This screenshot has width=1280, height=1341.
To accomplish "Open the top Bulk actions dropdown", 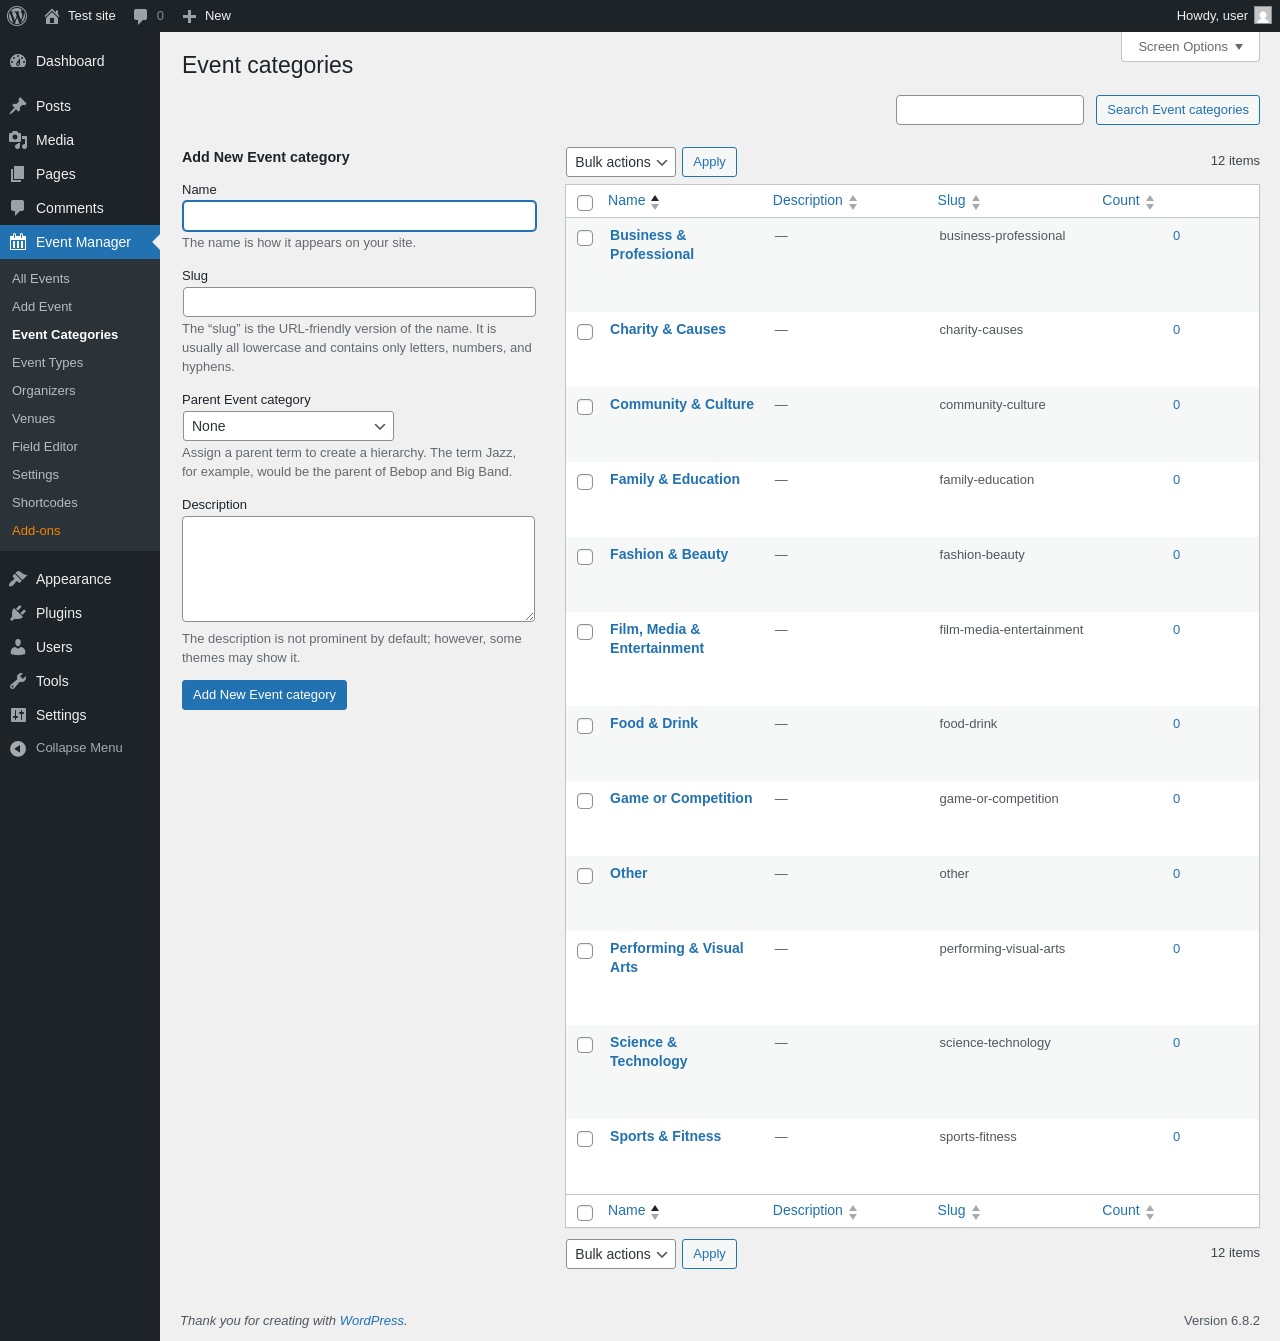I will 621,162.
